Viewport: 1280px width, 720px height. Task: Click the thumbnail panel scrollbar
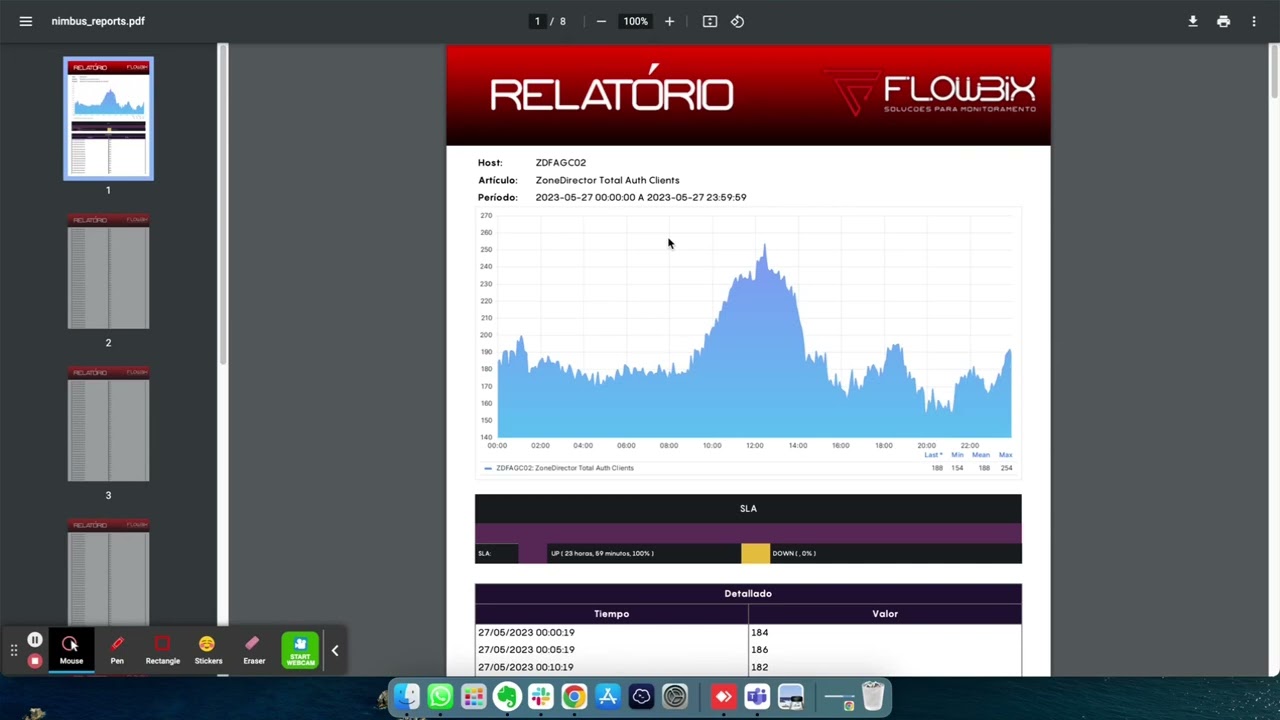[223, 205]
